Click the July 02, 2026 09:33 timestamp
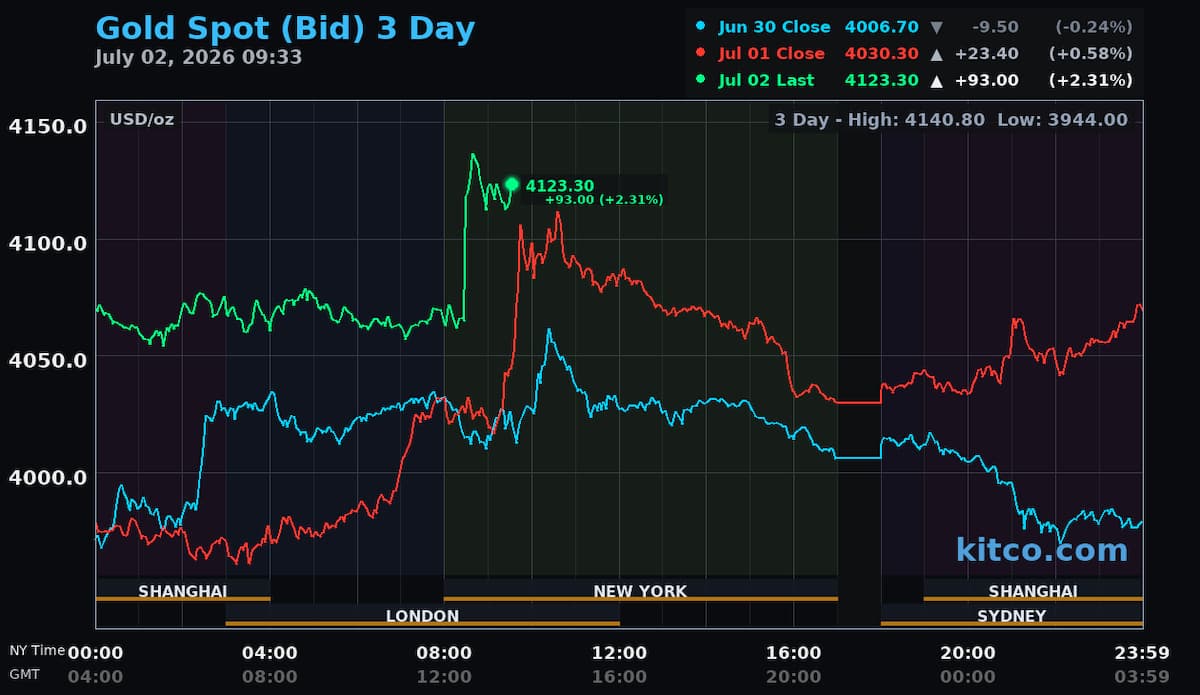Viewport: 1200px width, 695px height. [x=198, y=57]
